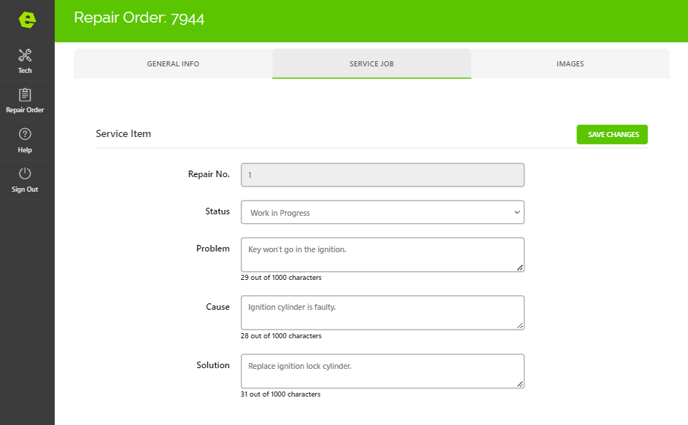Click inside the Solution text area
This screenshot has height=425, width=688.
click(x=383, y=371)
